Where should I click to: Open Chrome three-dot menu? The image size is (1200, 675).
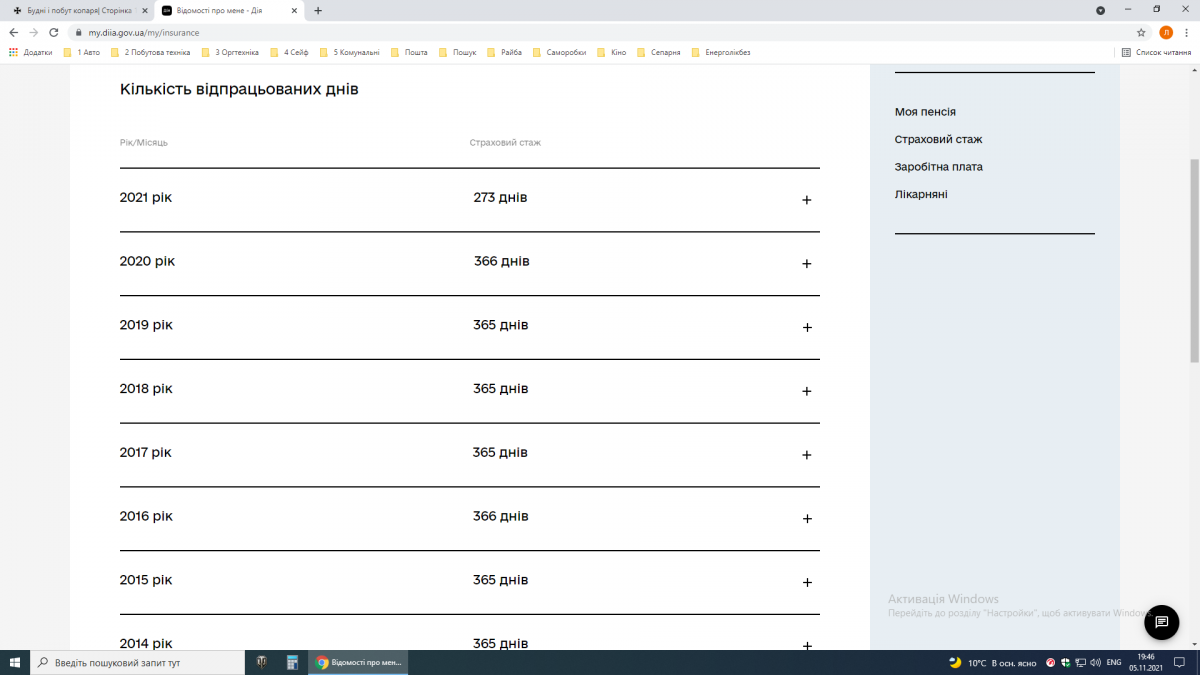[x=1186, y=32]
